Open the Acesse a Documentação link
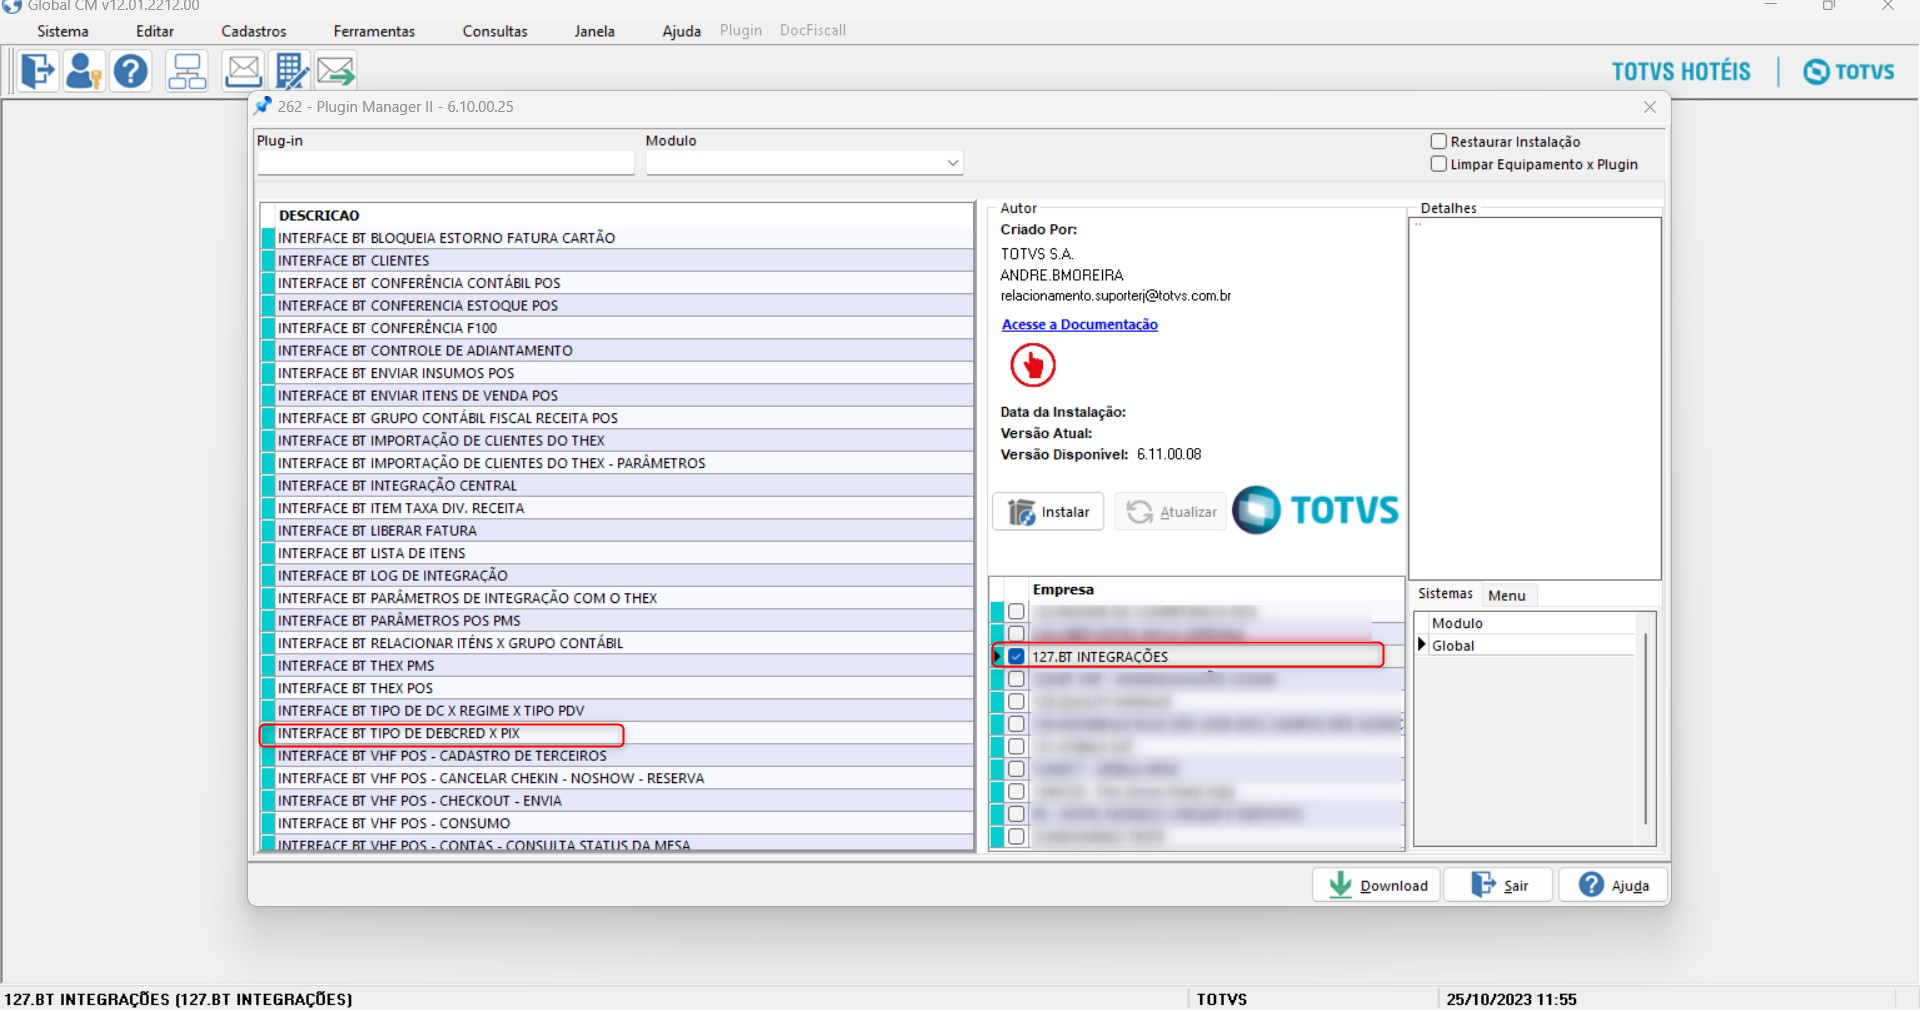Viewport: 1920px width, 1010px height. (x=1080, y=325)
